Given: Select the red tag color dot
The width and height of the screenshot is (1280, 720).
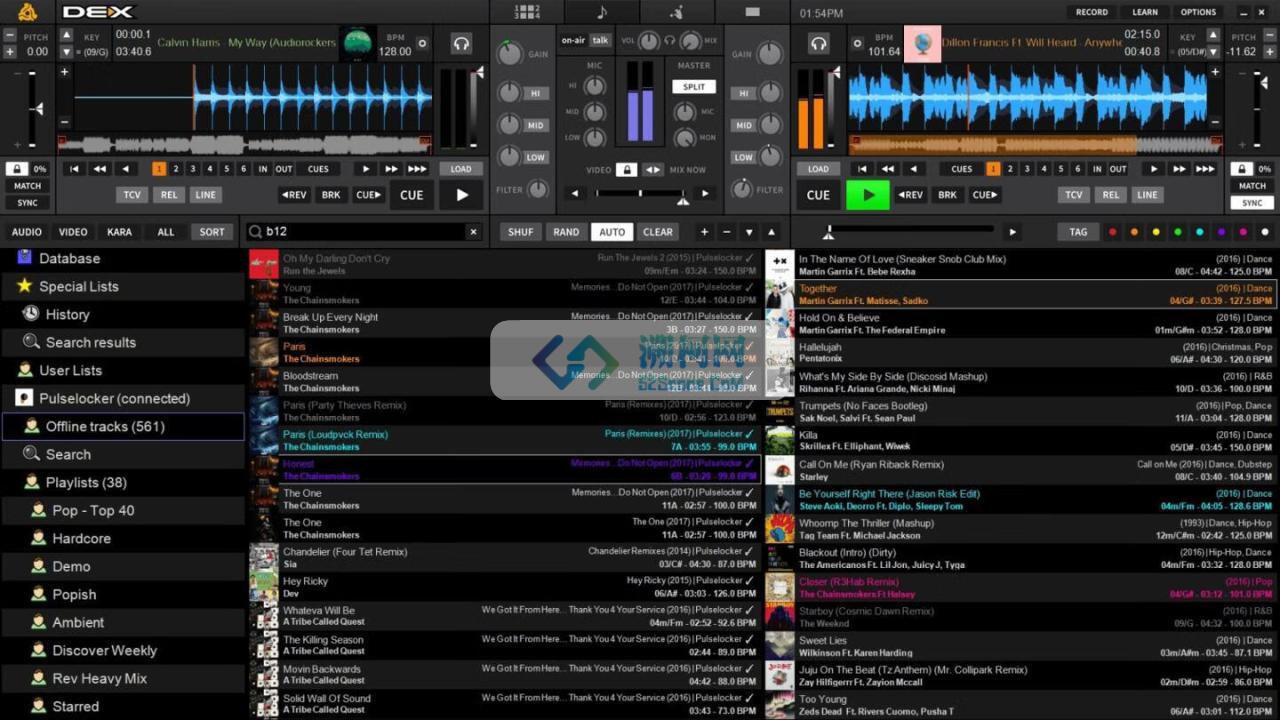Looking at the screenshot, I should [1112, 232].
